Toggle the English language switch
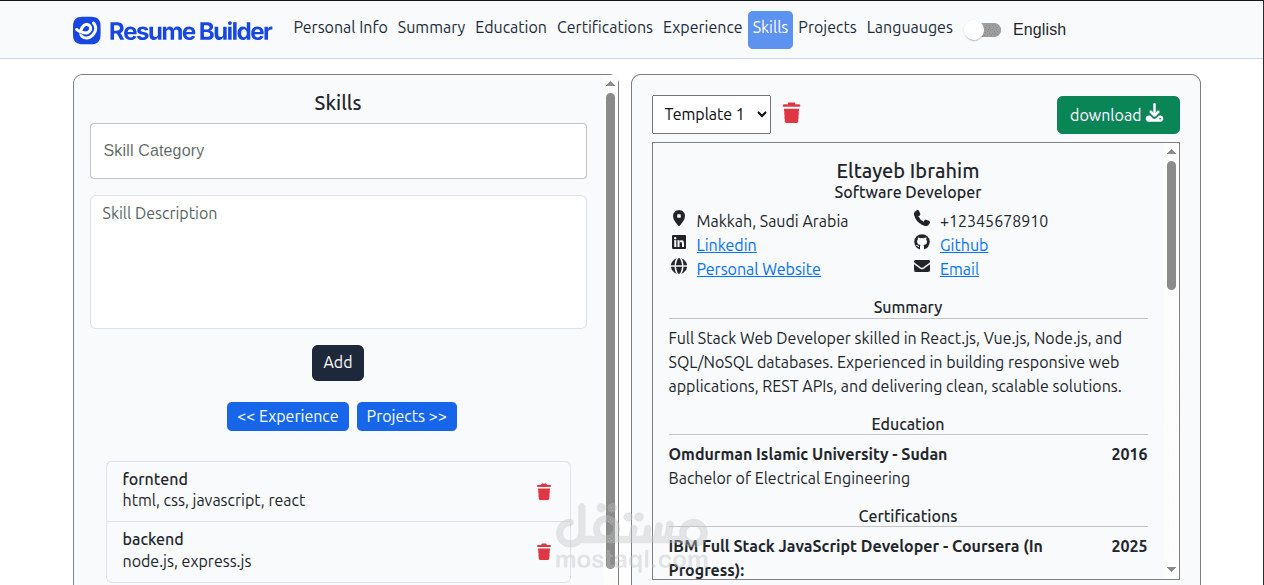Screen dimensions: 1264x585 (x=983, y=30)
